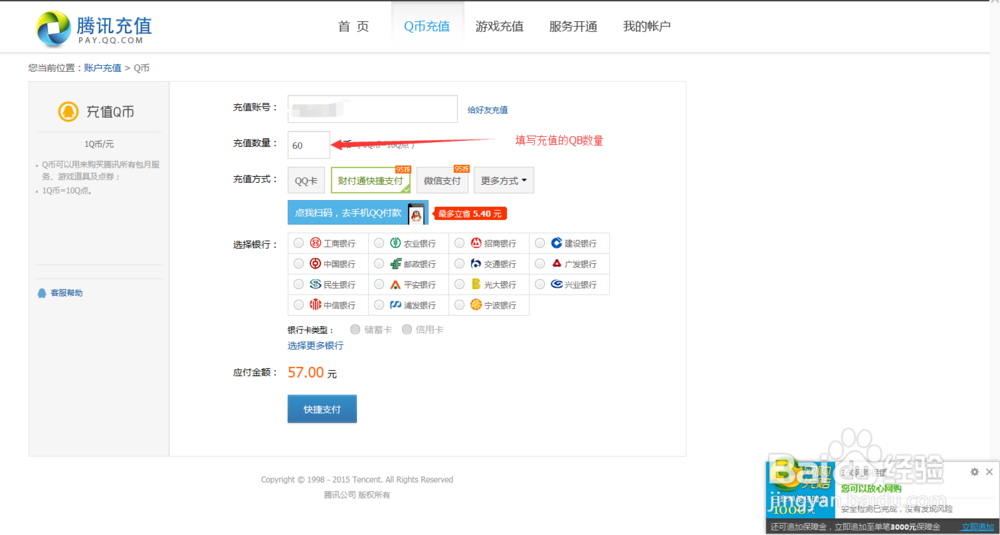Click the 中信银行 bank logo

coord(315,305)
